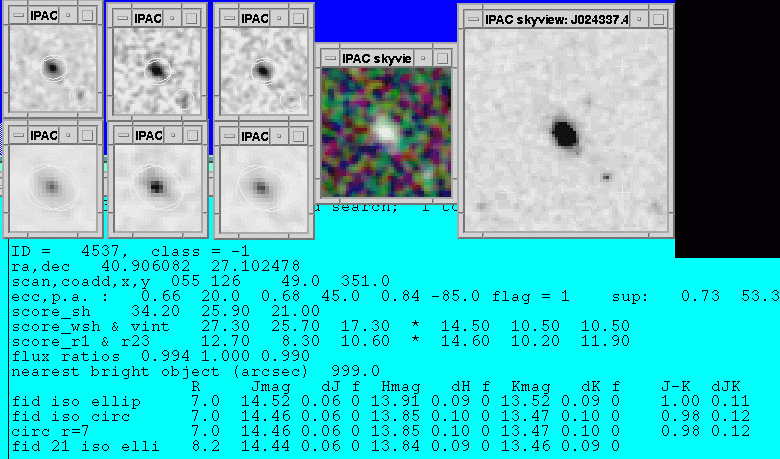The width and height of the screenshot is (780, 459).
Task: Click the right ascension value 40.906082
Action: 145,266
